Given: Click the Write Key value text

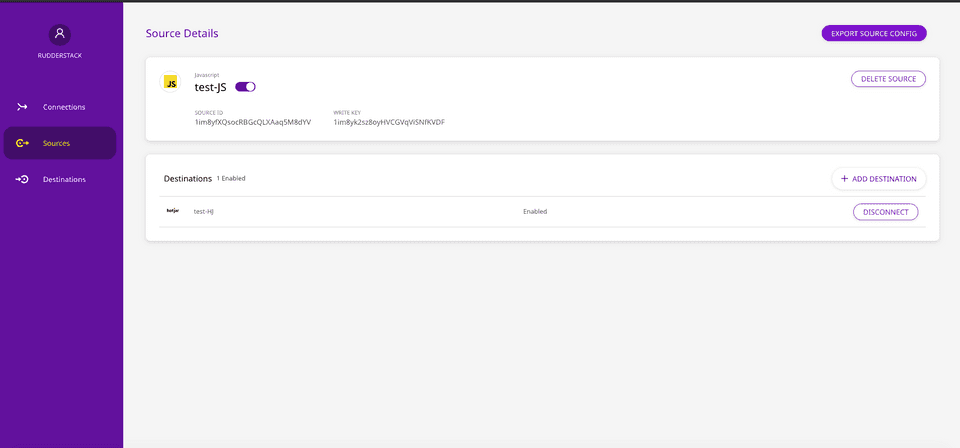Looking at the screenshot, I should [x=389, y=122].
